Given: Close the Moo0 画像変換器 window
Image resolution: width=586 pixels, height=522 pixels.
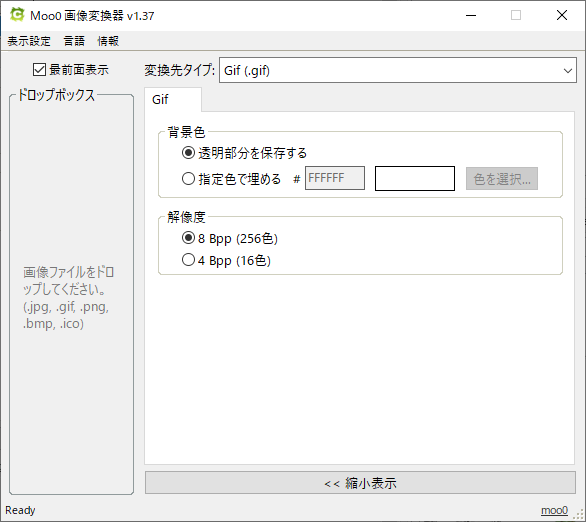Looking at the screenshot, I should point(562,15).
